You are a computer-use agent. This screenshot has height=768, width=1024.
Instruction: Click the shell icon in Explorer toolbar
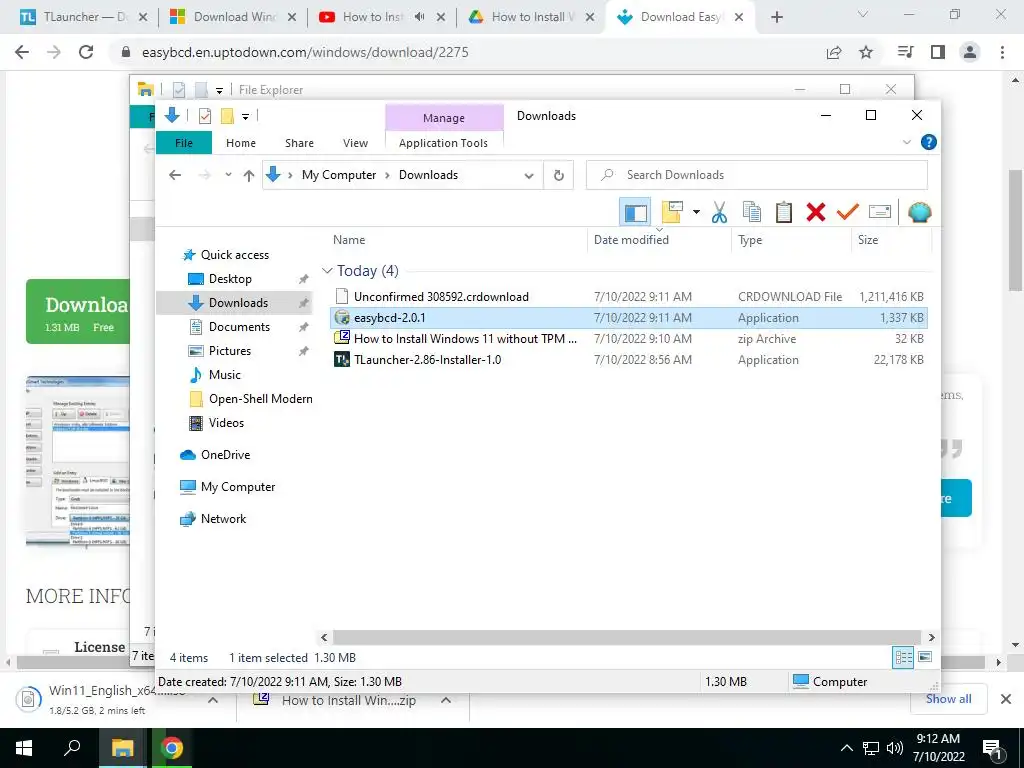[x=920, y=212]
